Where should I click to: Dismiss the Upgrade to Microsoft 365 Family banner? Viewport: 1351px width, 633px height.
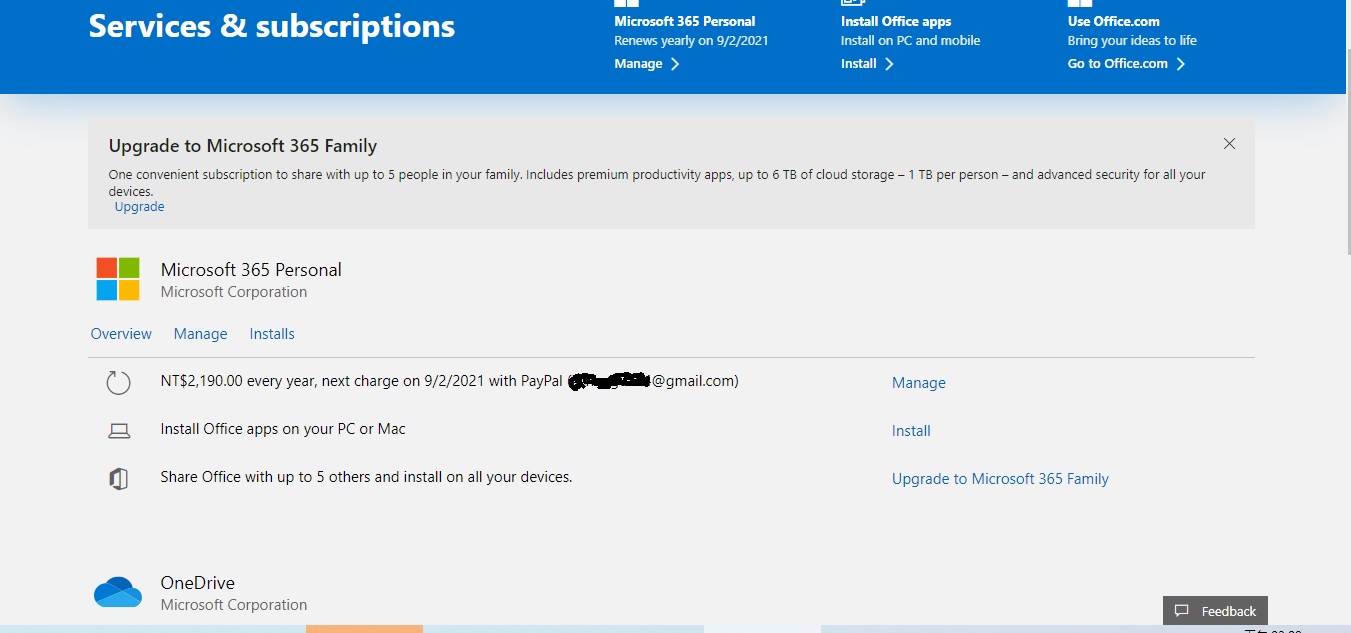pos(1230,144)
